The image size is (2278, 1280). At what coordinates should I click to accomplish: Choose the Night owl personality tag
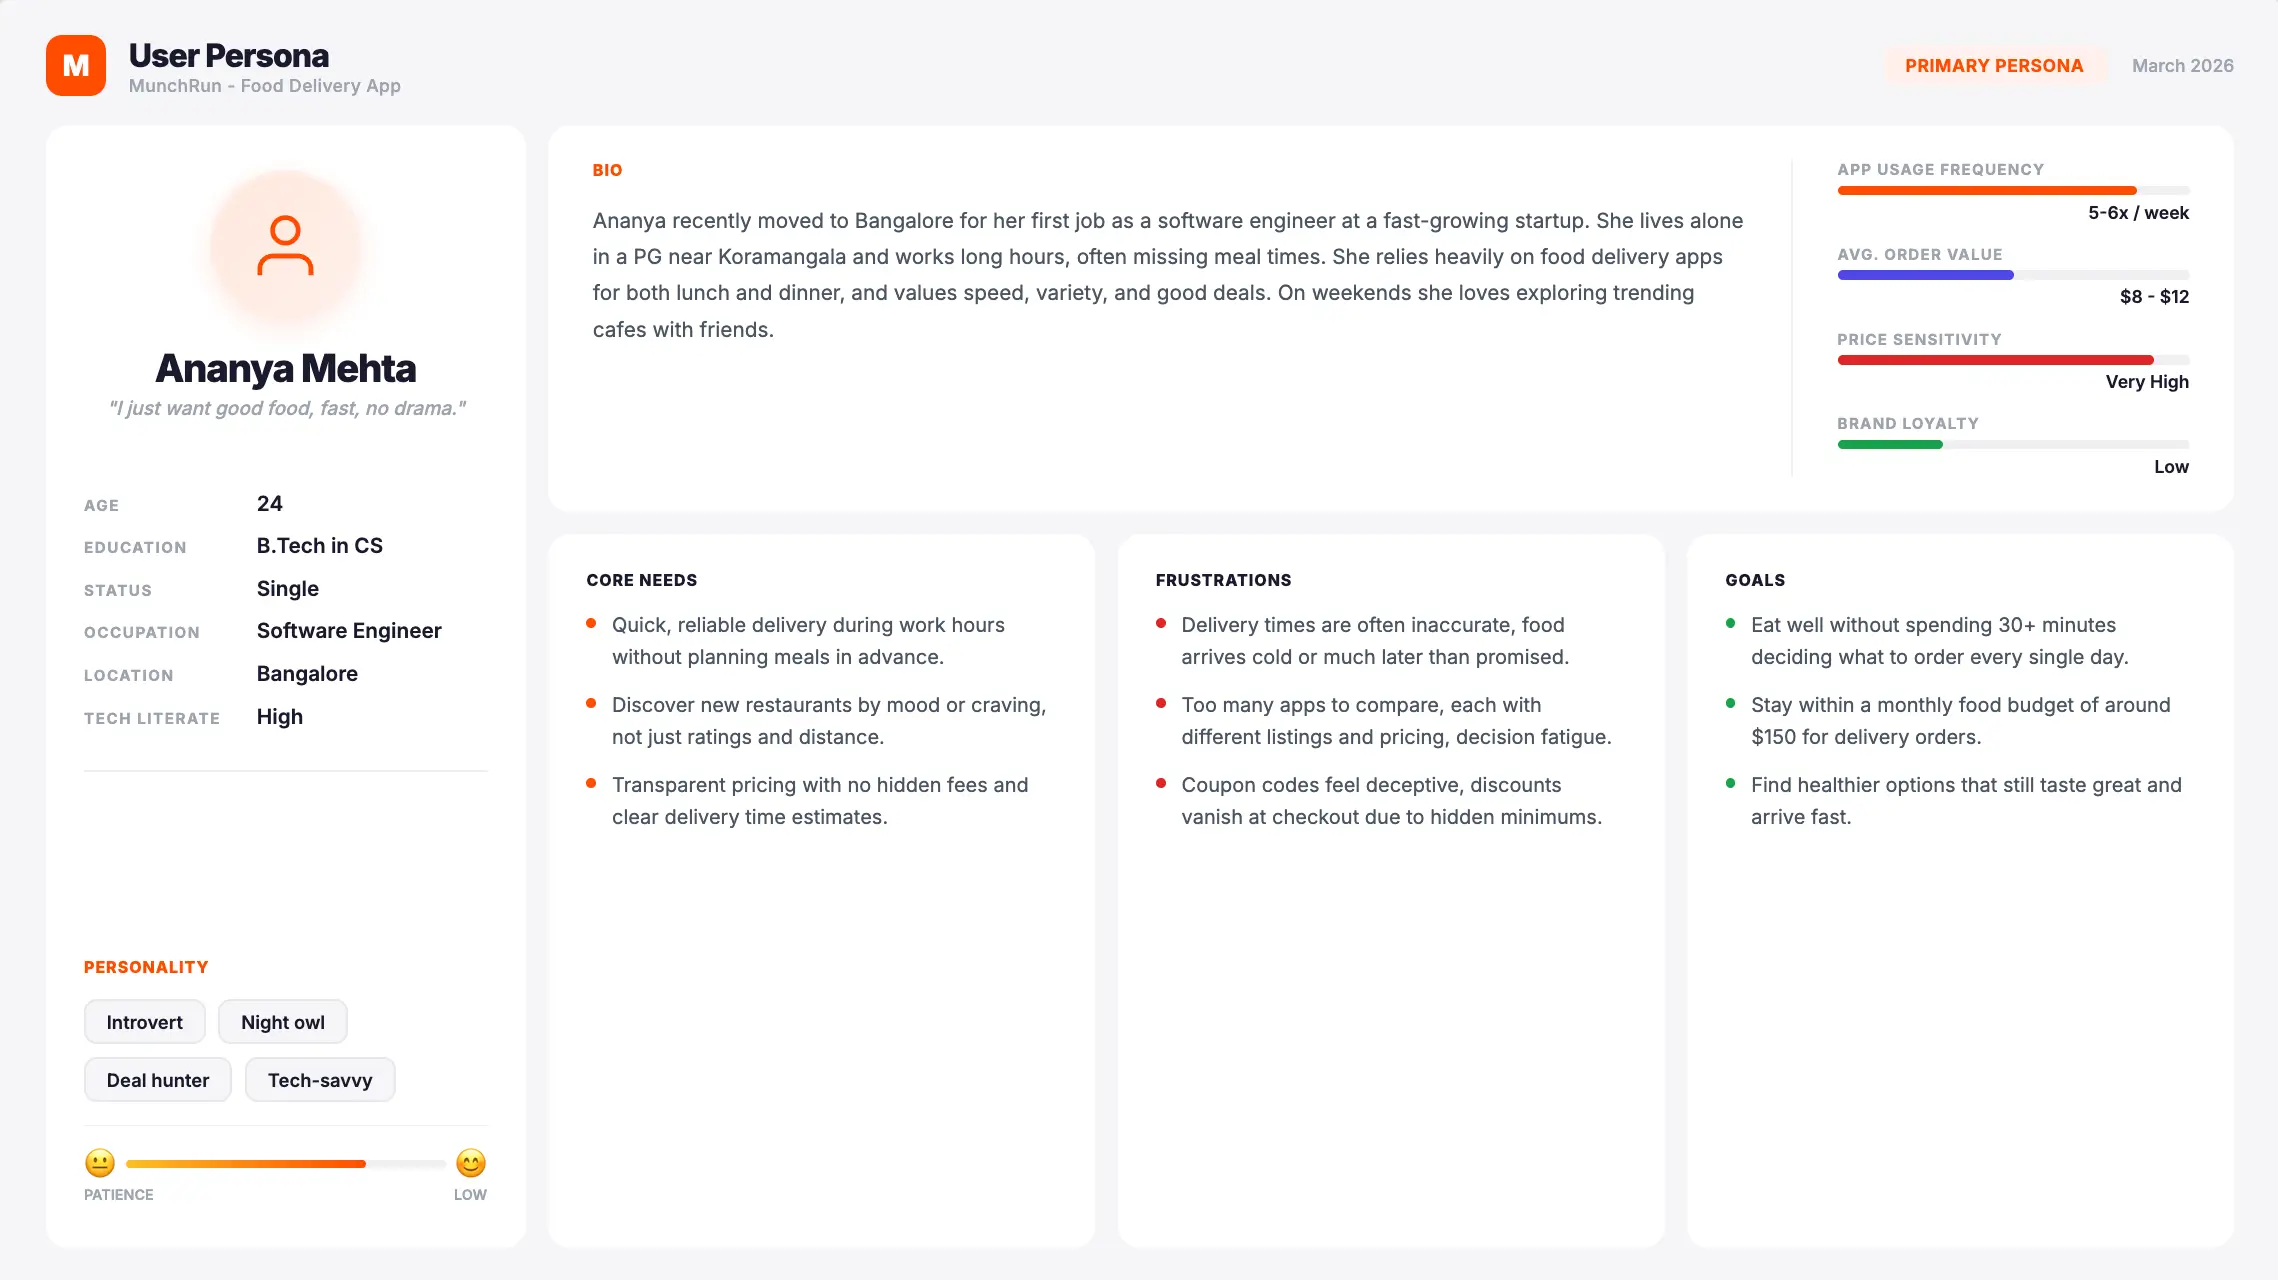[x=283, y=1022]
